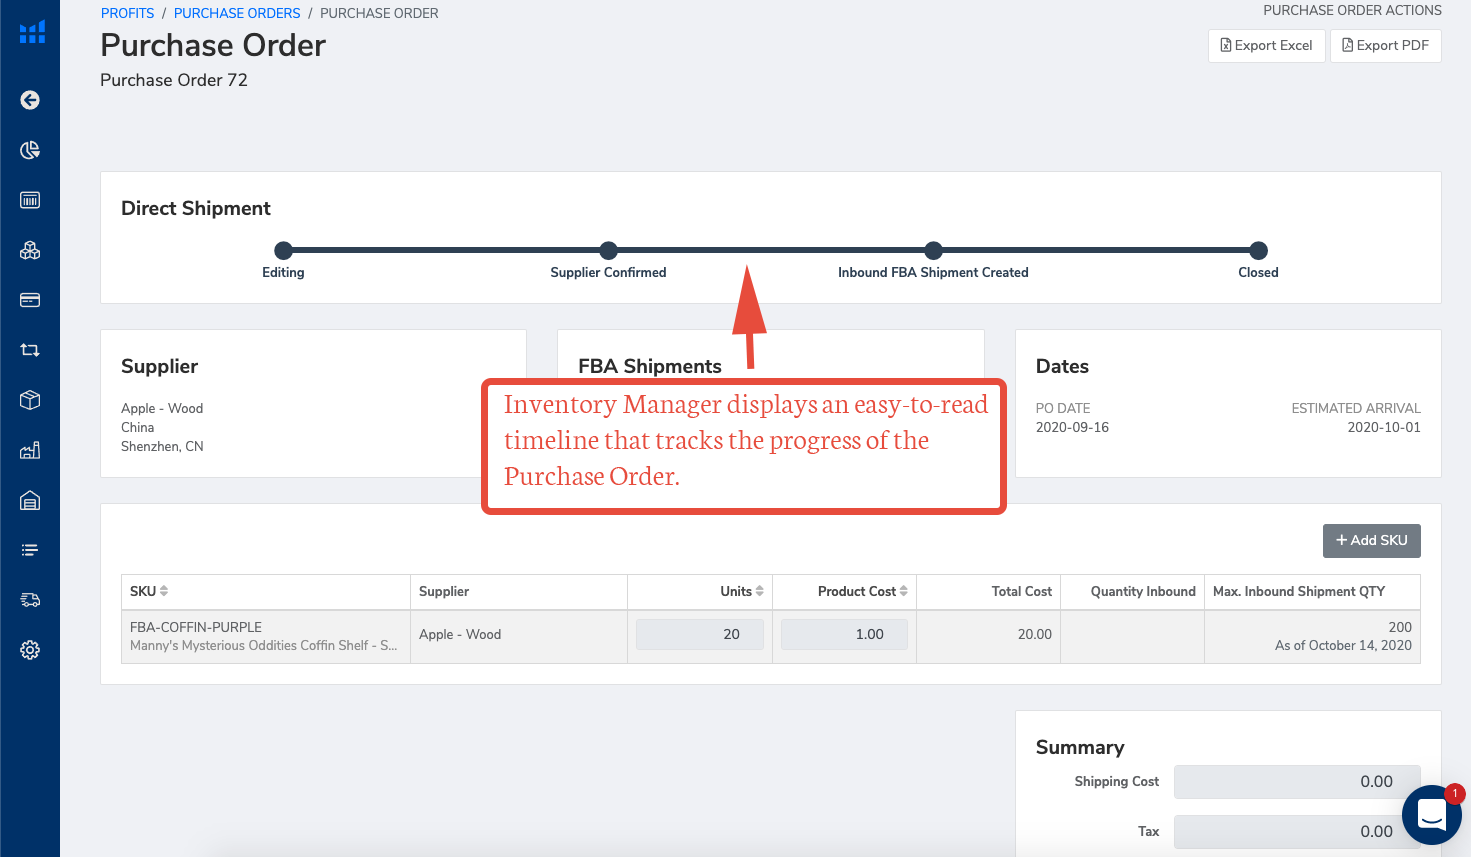This screenshot has width=1471, height=857.
Task: Open the settings gear icon
Action: [30, 650]
